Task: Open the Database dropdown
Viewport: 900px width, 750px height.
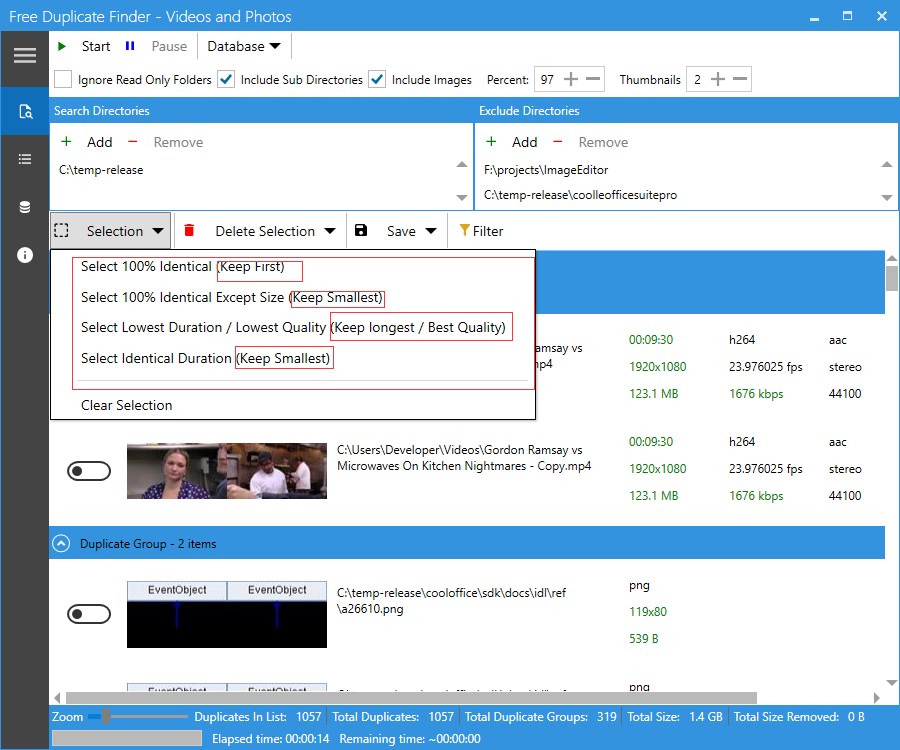Action: pos(244,46)
